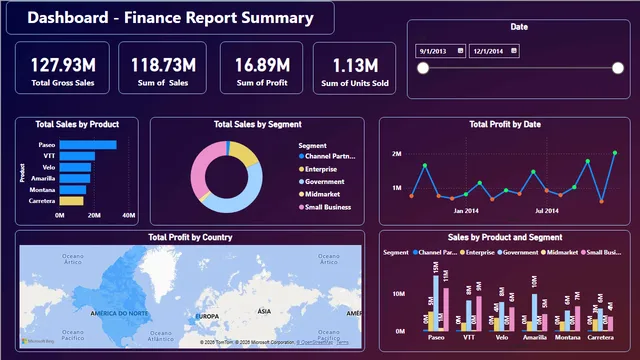Click the Jul 2014 axis label in profit chart
This screenshot has width=640, height=360.
547,211
